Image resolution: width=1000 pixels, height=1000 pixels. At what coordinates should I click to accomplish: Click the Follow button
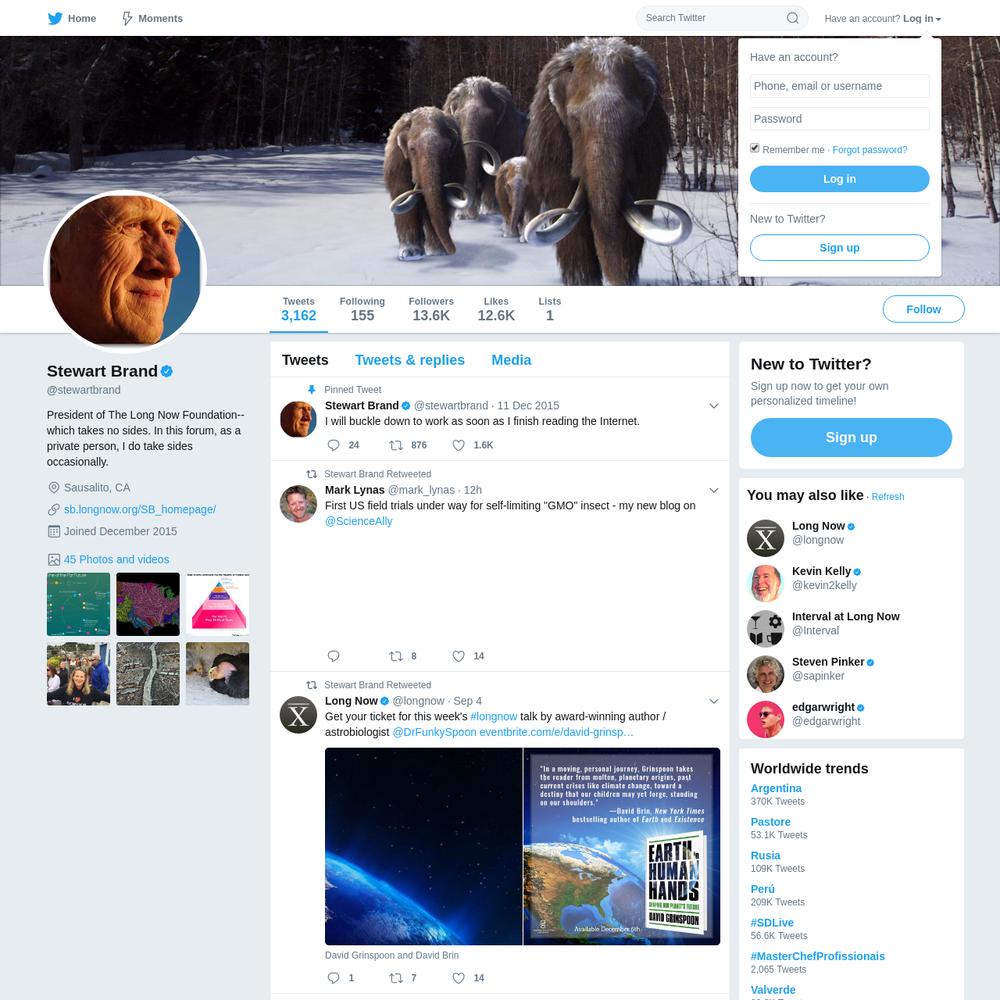click(923, 309)
